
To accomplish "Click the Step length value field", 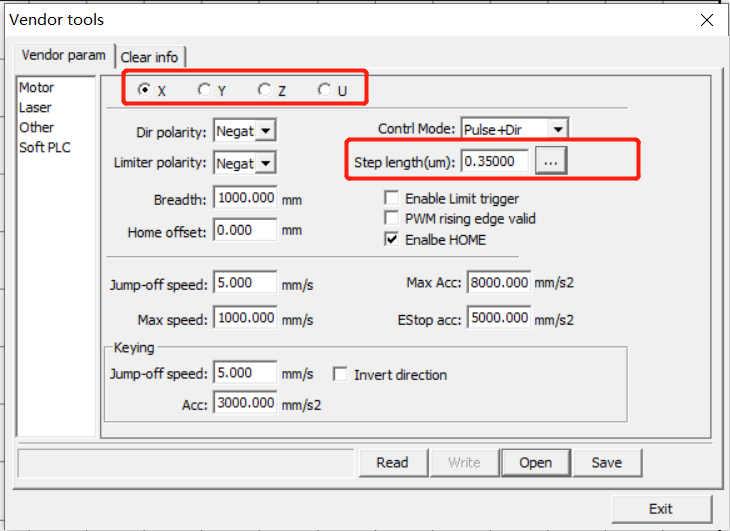I will point(494,161).
